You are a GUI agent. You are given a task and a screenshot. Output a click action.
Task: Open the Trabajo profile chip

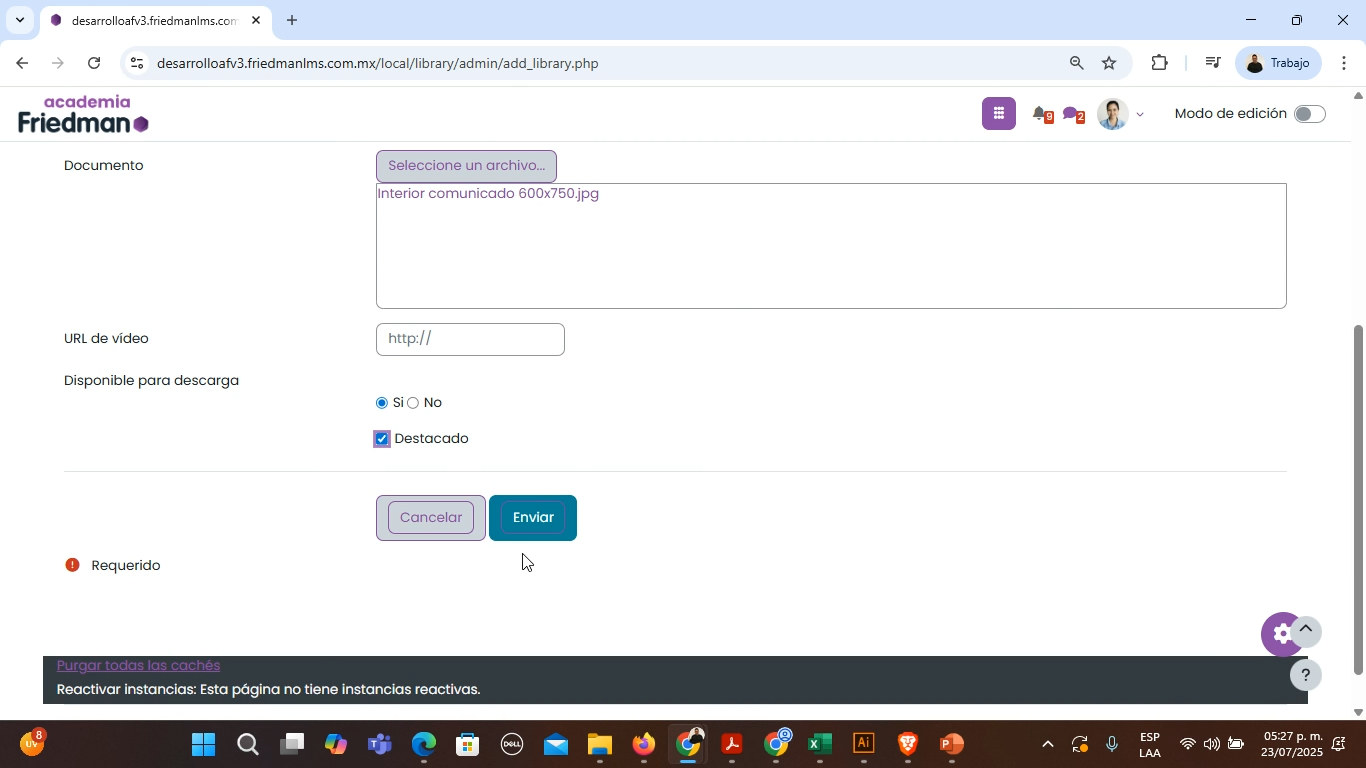click(1278, 63)
